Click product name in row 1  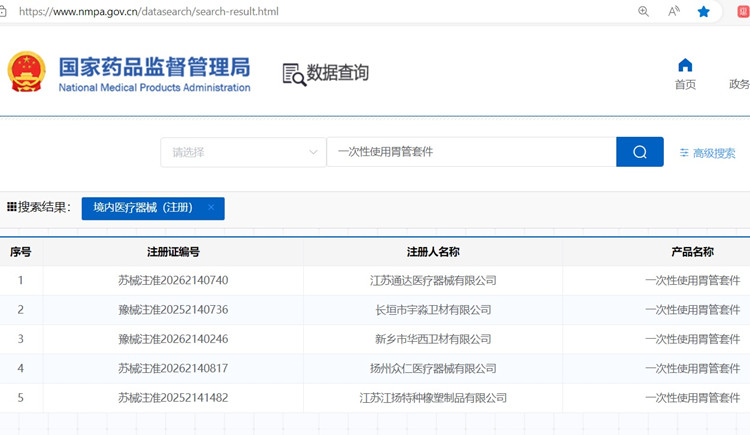click(692, 280)
